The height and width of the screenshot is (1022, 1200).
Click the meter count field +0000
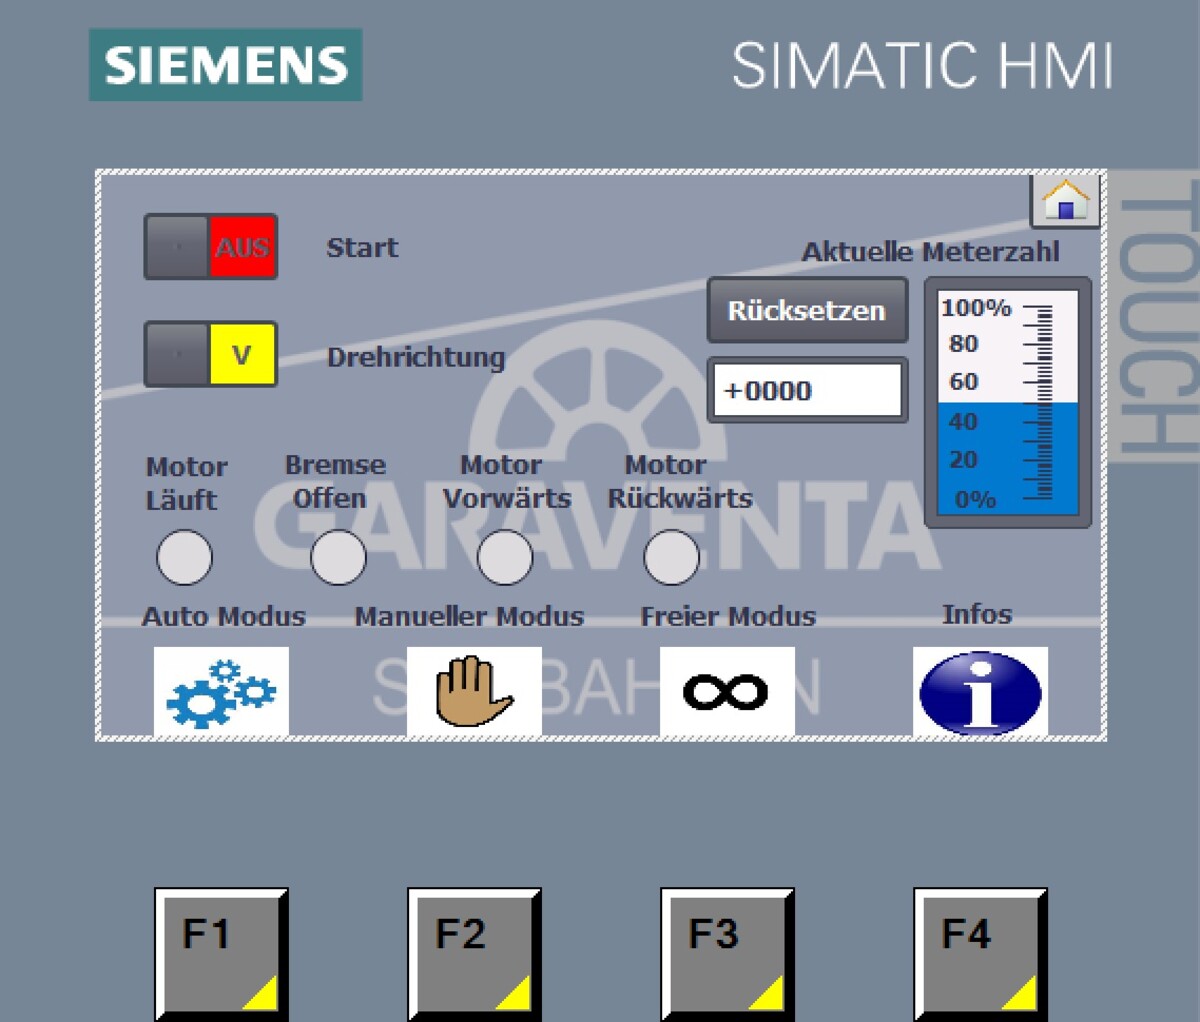[x=807, y=390]
